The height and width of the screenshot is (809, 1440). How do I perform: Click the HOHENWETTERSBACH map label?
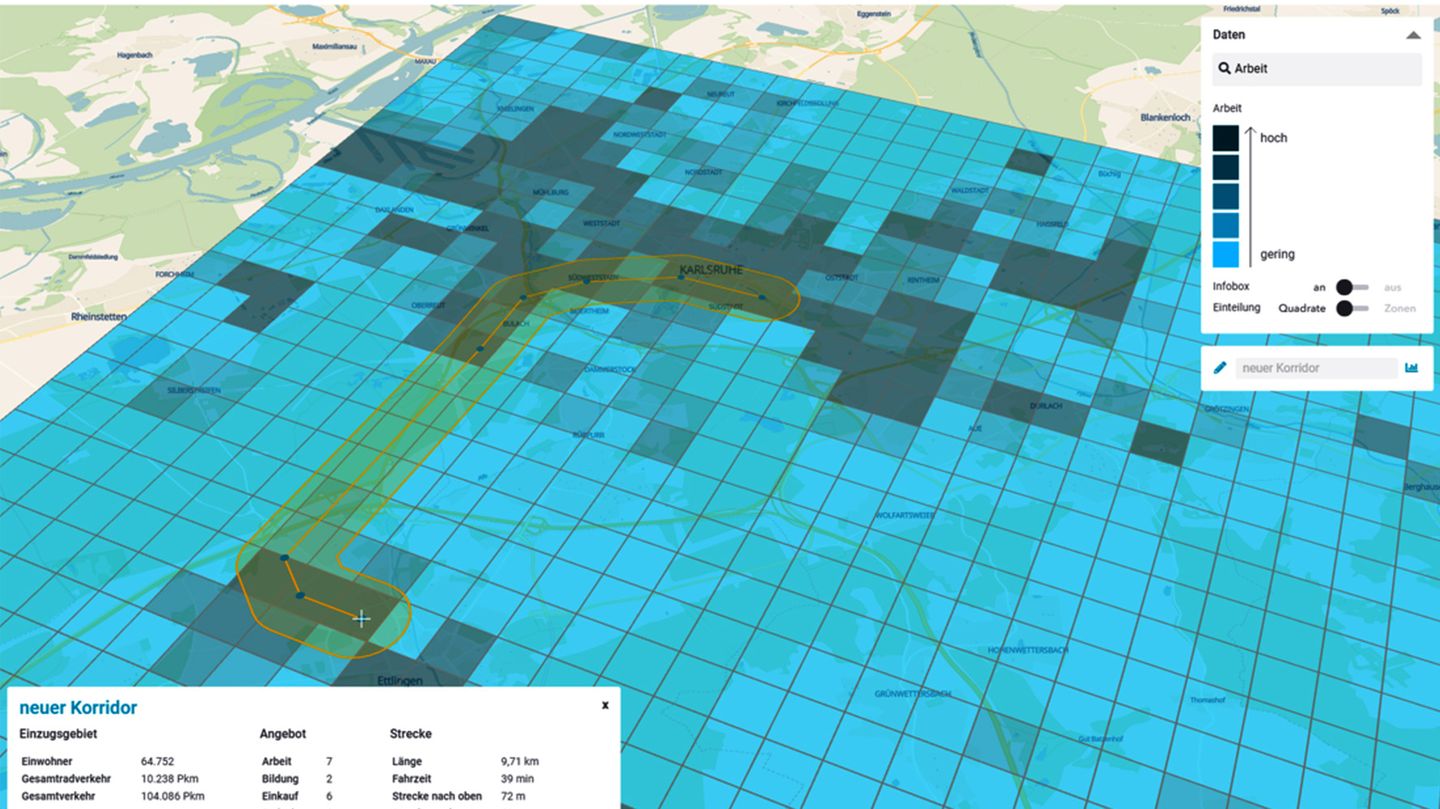click(1028, 650)
